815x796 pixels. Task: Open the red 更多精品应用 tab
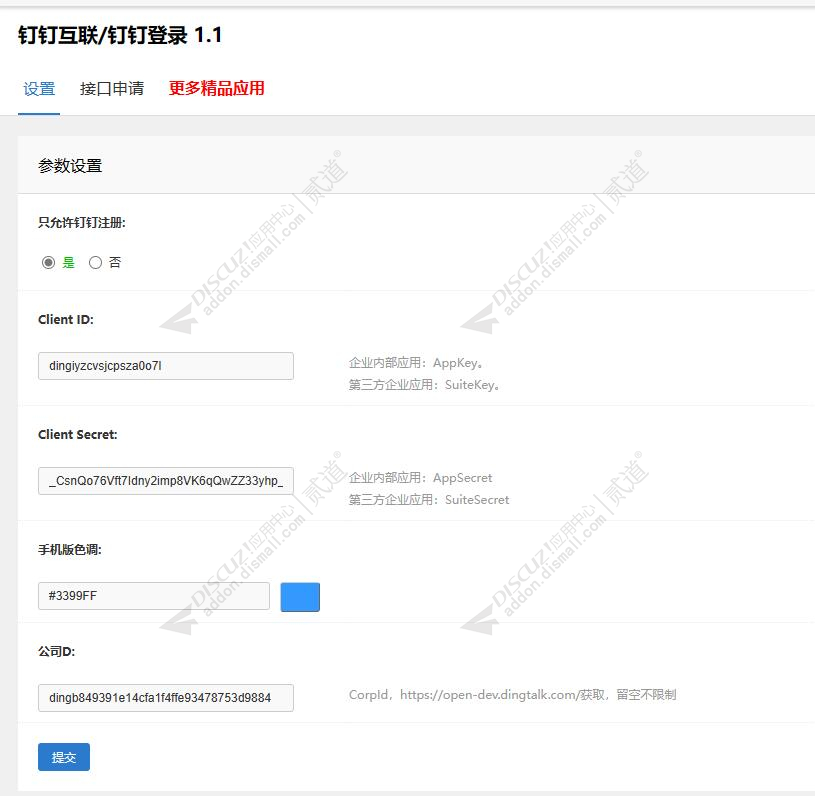[x=216, y=88]
